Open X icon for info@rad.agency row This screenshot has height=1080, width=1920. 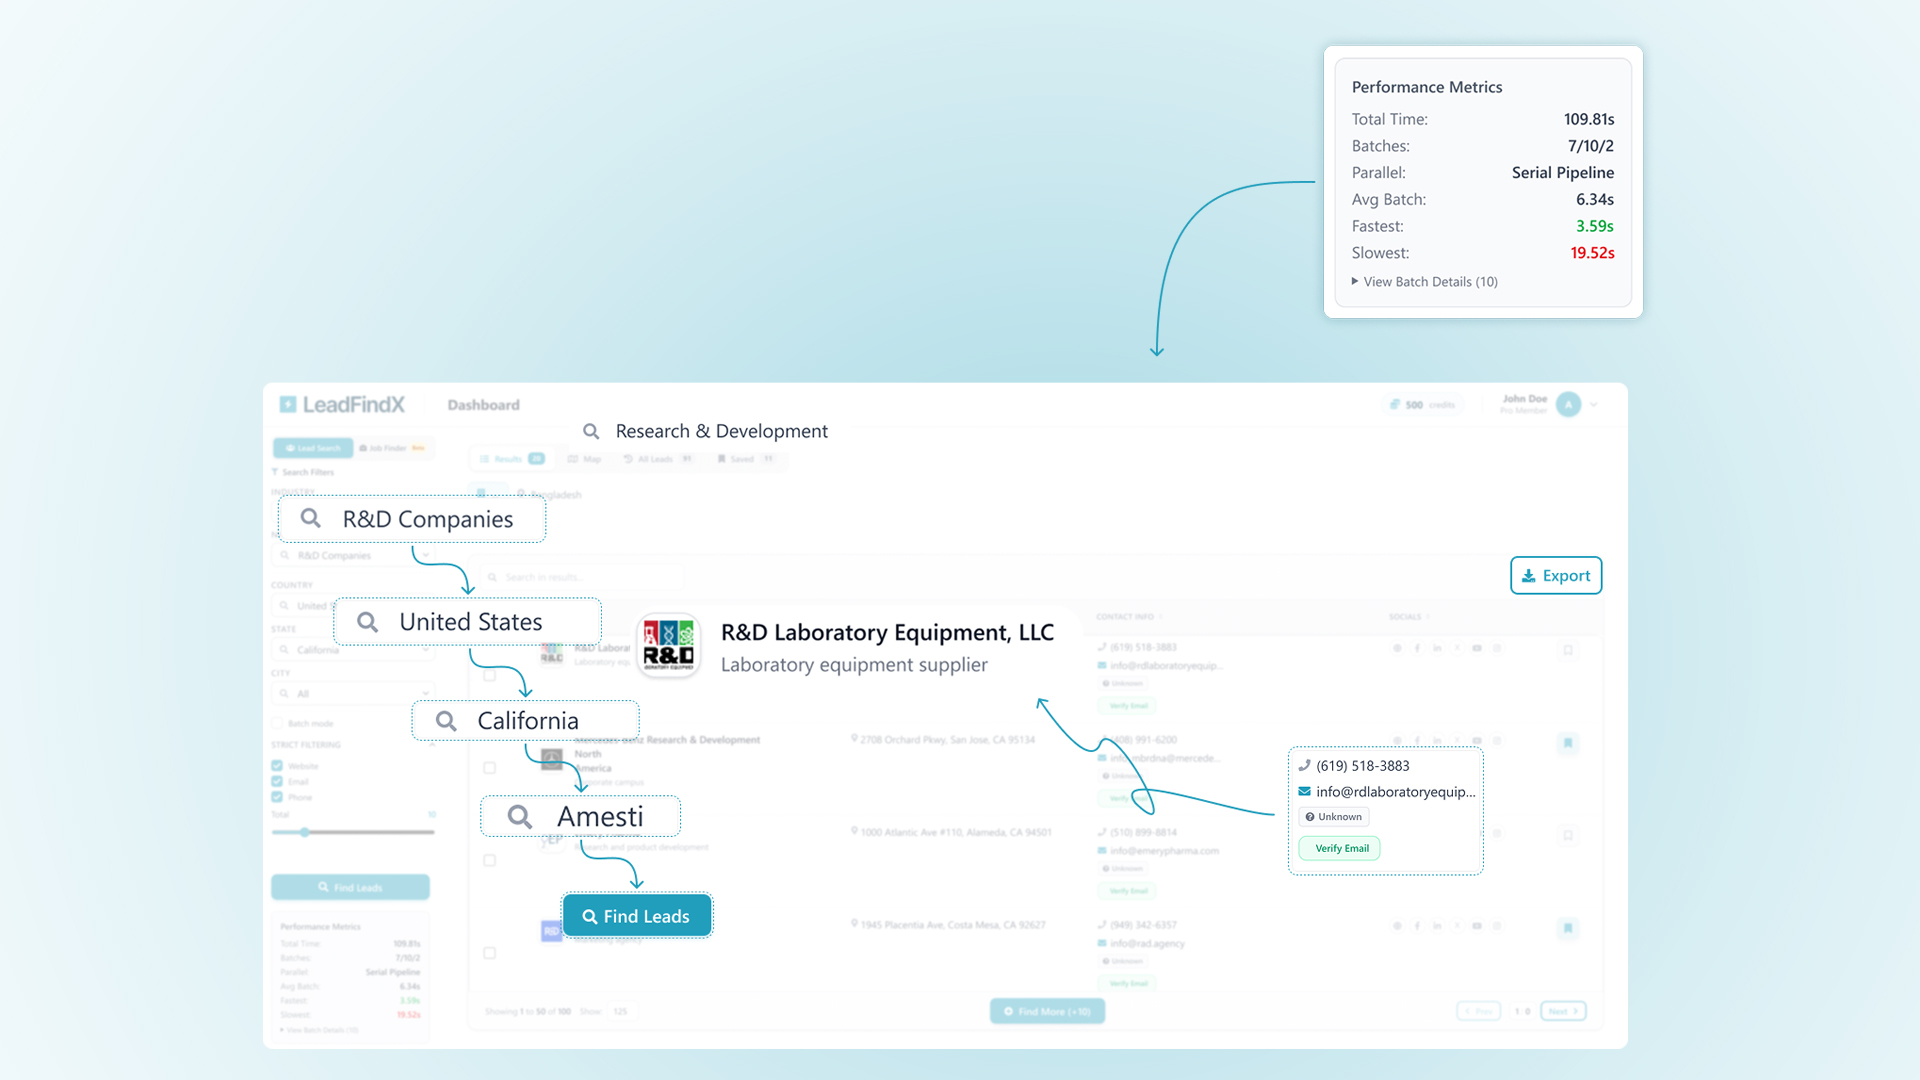[x=1457, y=926]
